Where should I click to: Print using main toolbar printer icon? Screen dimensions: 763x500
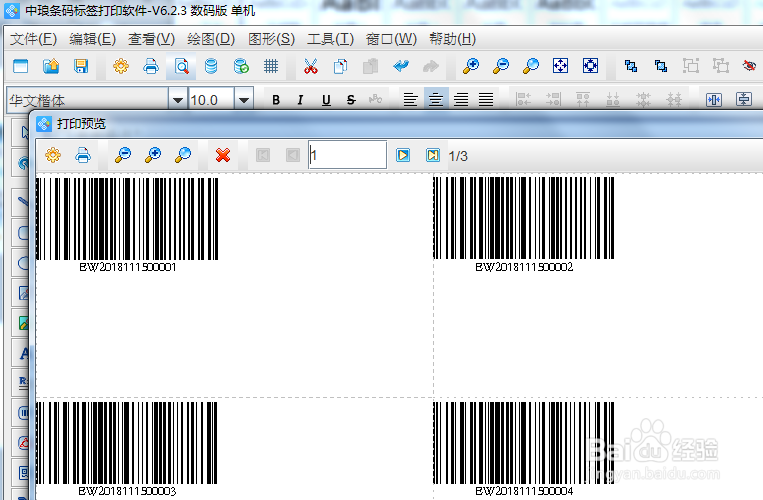click(151, 66)
